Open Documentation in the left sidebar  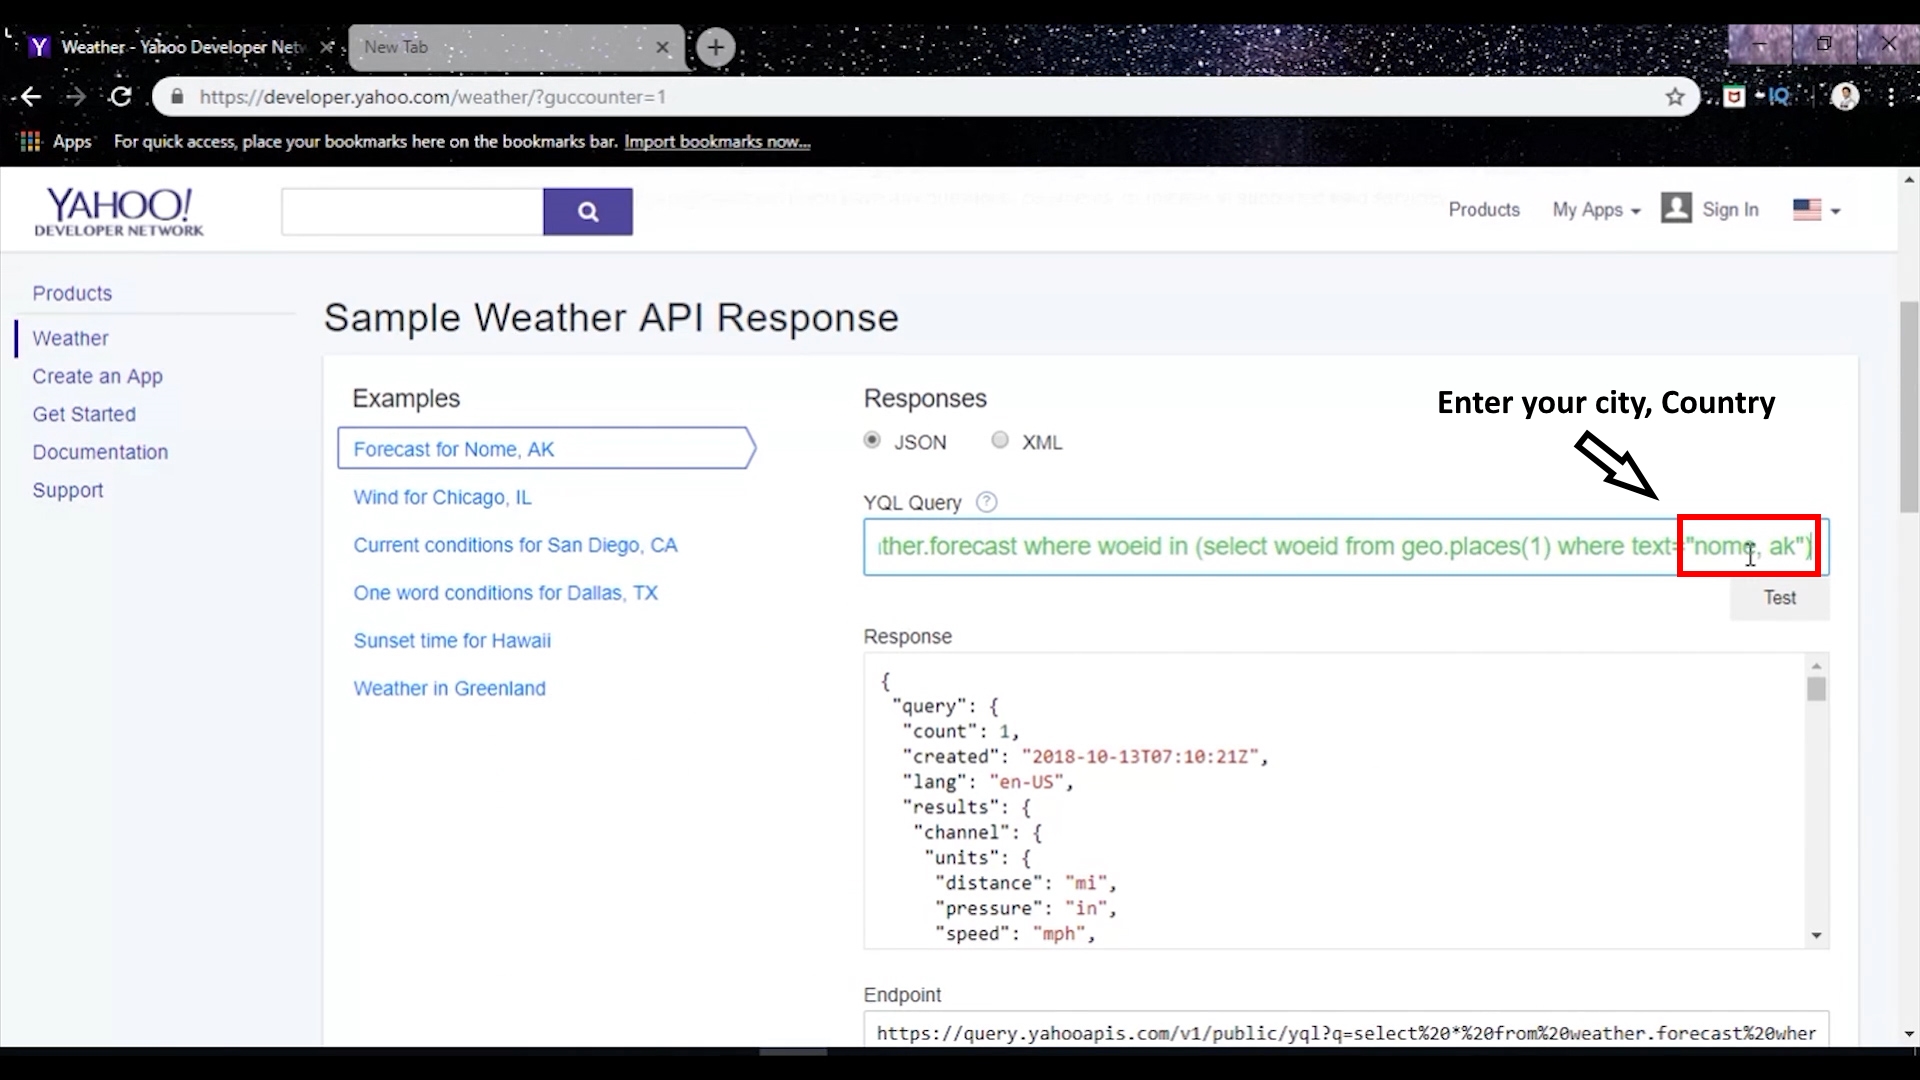pyautogui.click(x=100, y=452)
